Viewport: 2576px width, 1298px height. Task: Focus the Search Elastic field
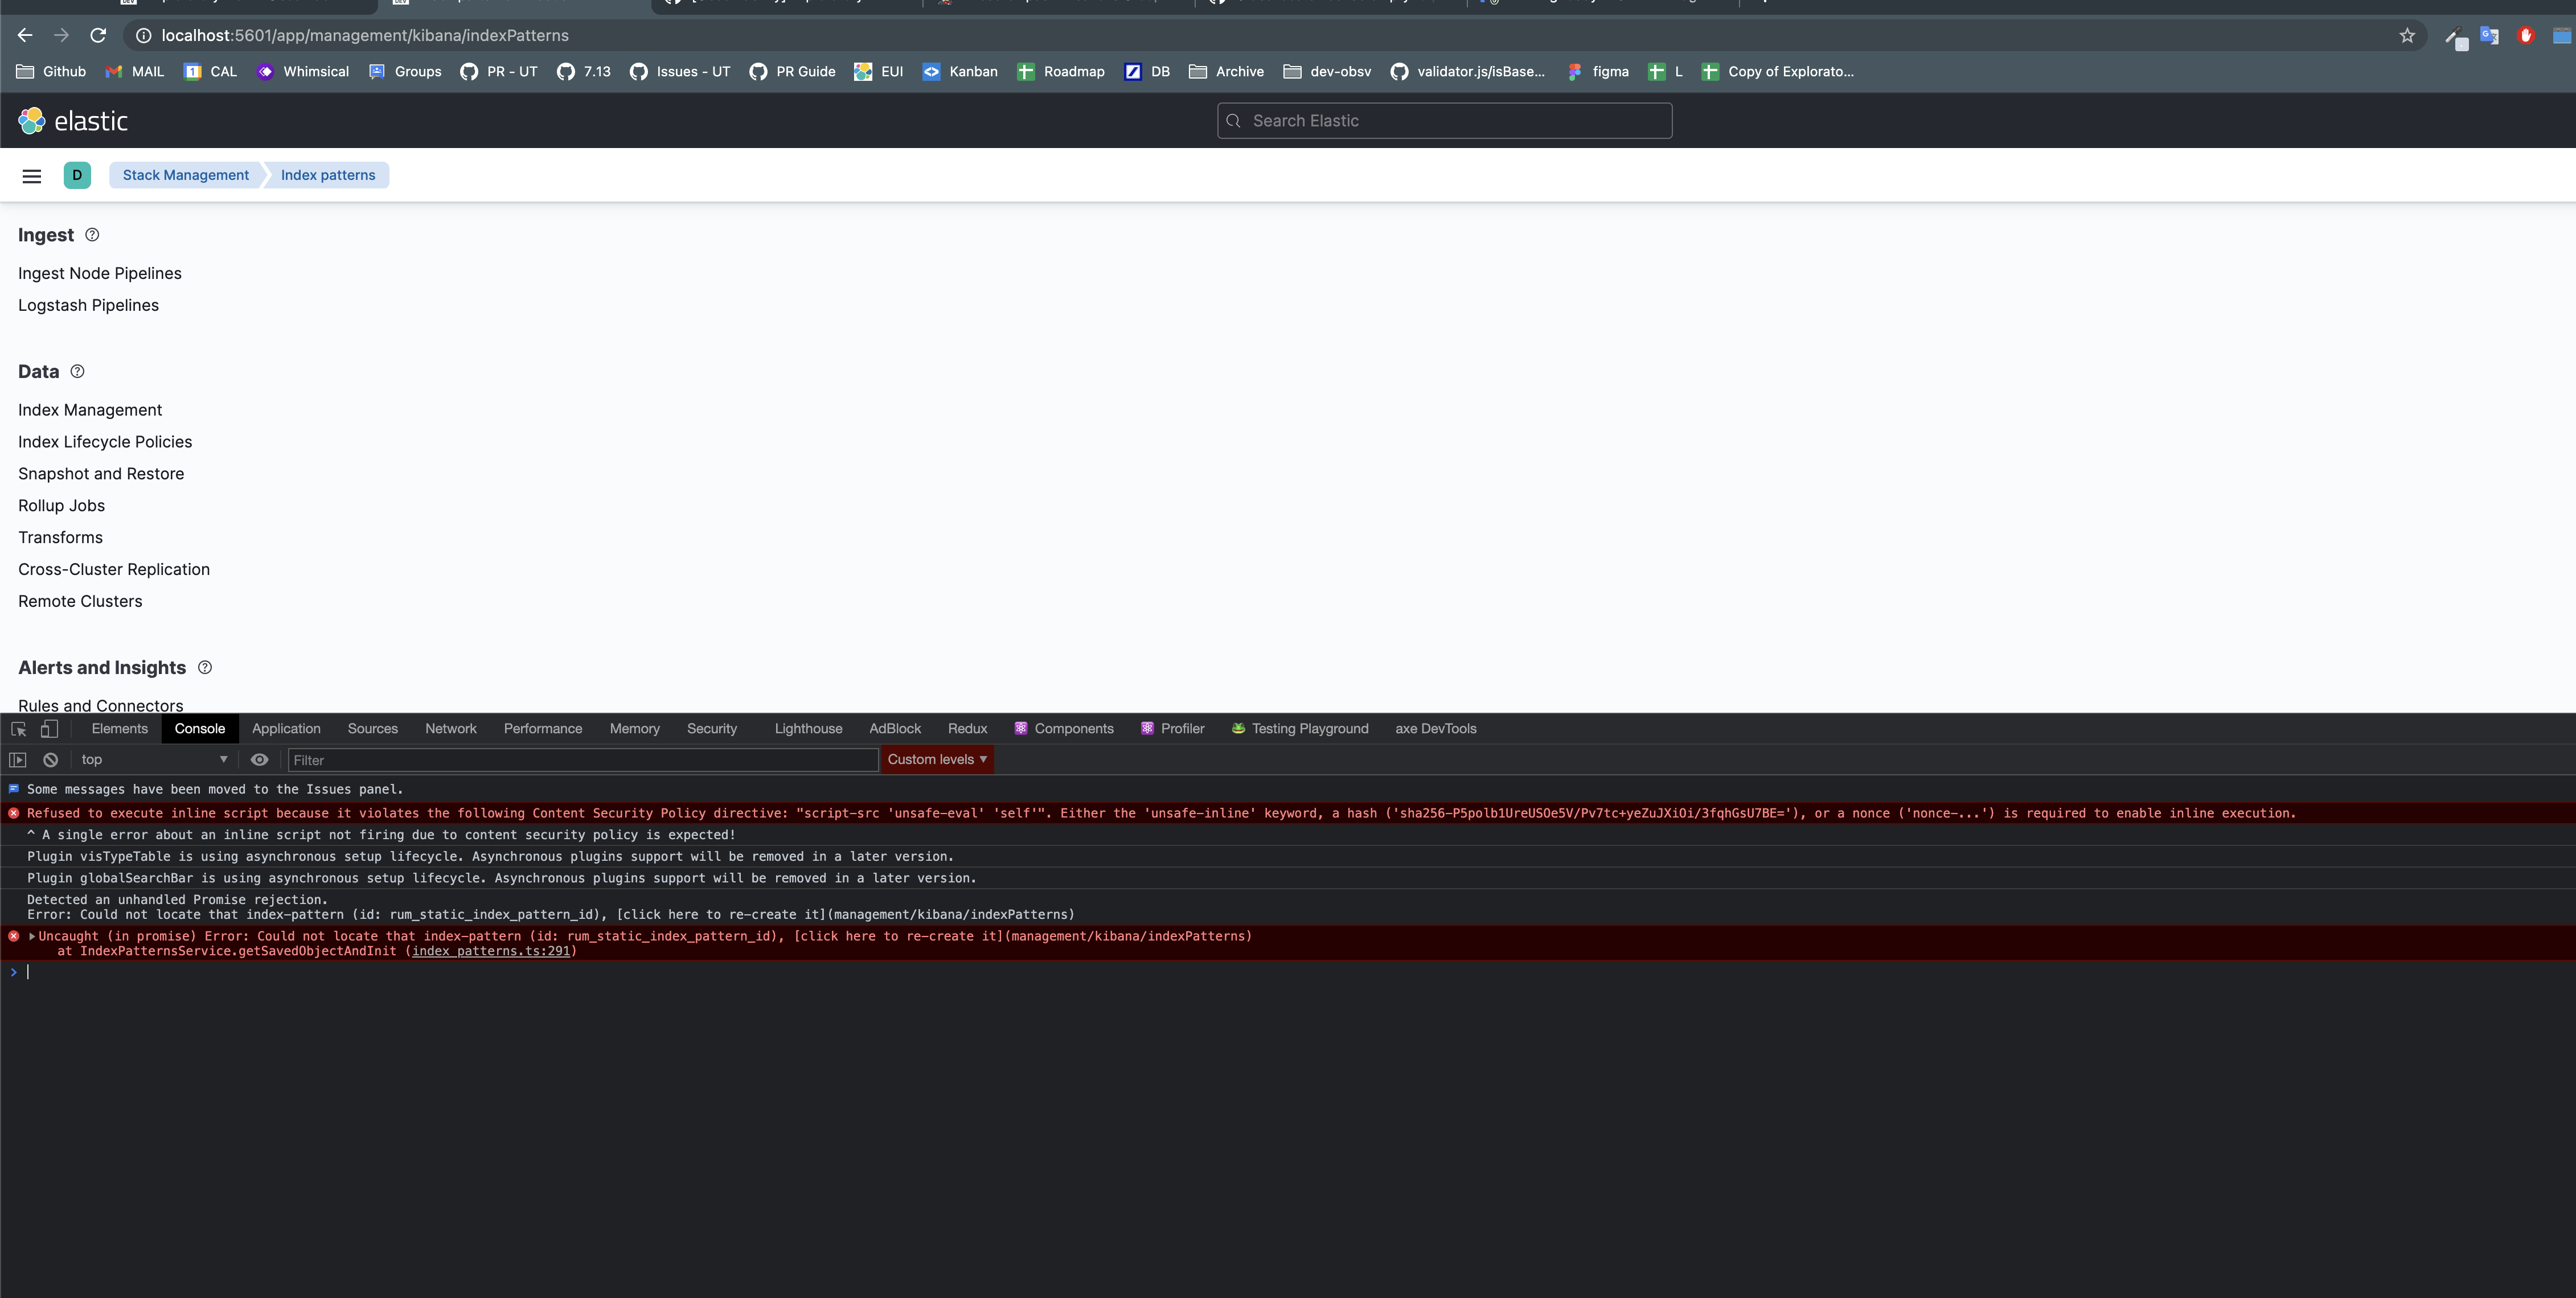coord(1444,121)
